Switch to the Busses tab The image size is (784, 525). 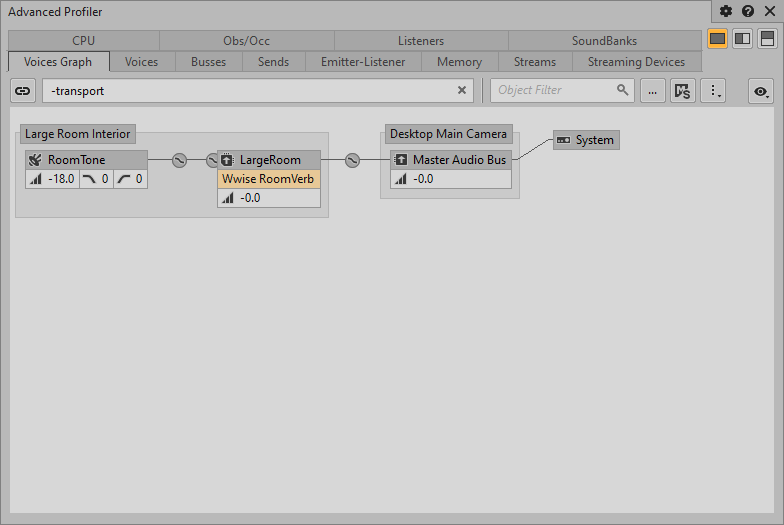208,62
